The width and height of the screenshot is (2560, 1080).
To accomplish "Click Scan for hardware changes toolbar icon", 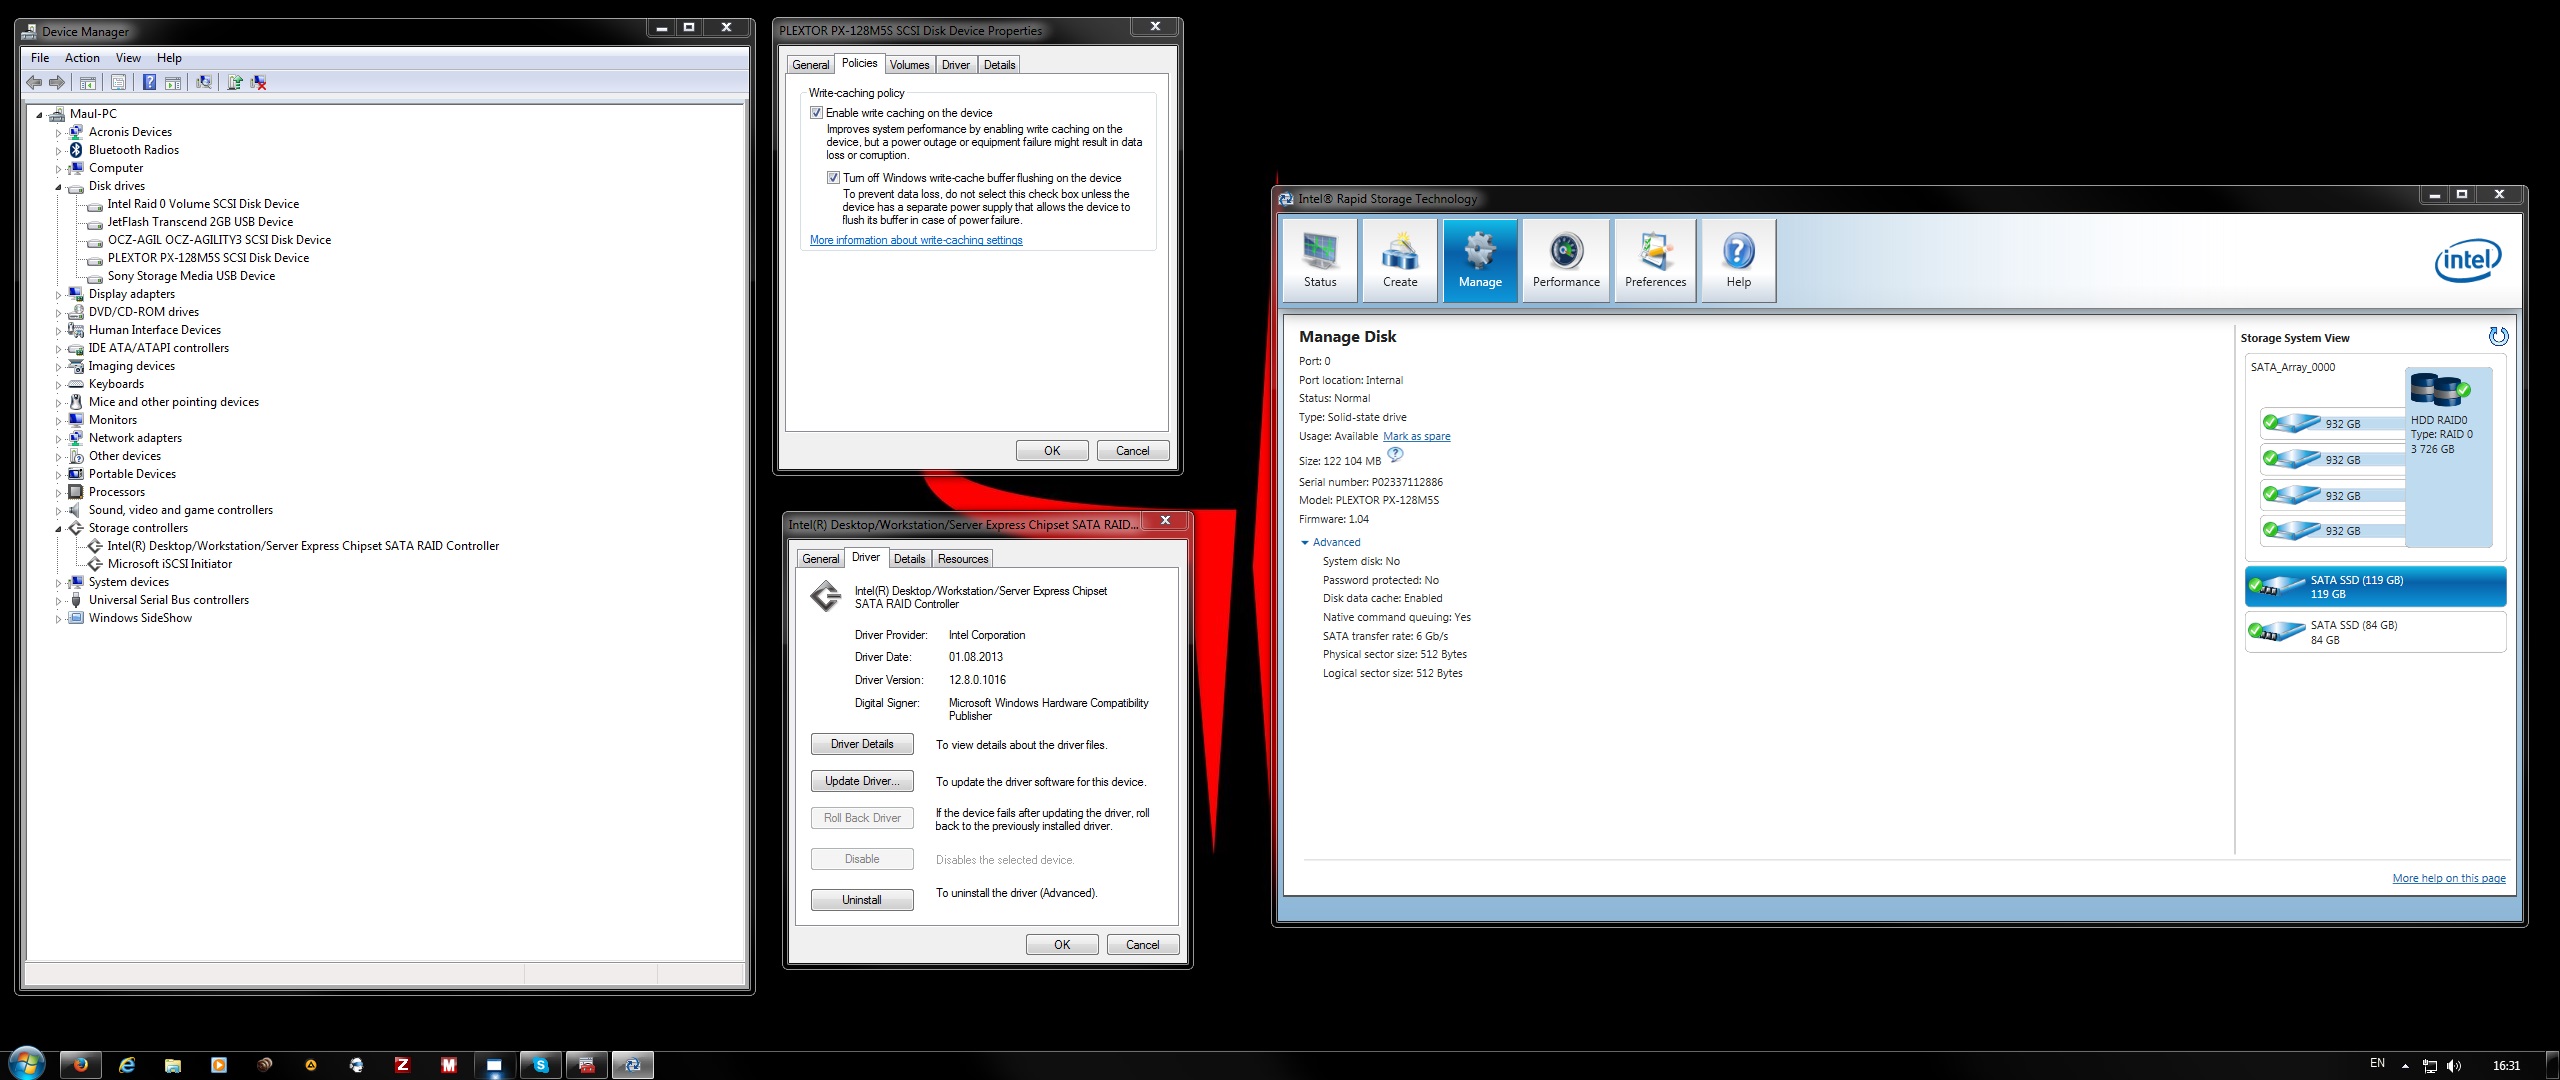I will (x=203, y=83).
